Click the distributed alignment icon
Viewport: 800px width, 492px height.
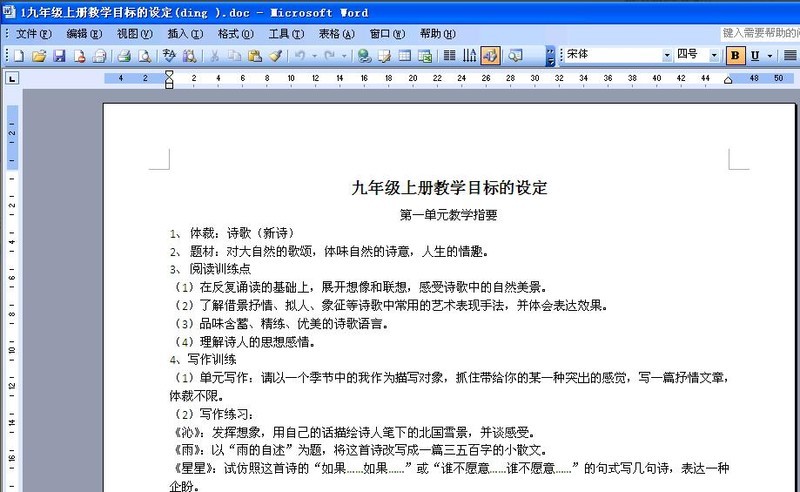[x=790, y=56]
